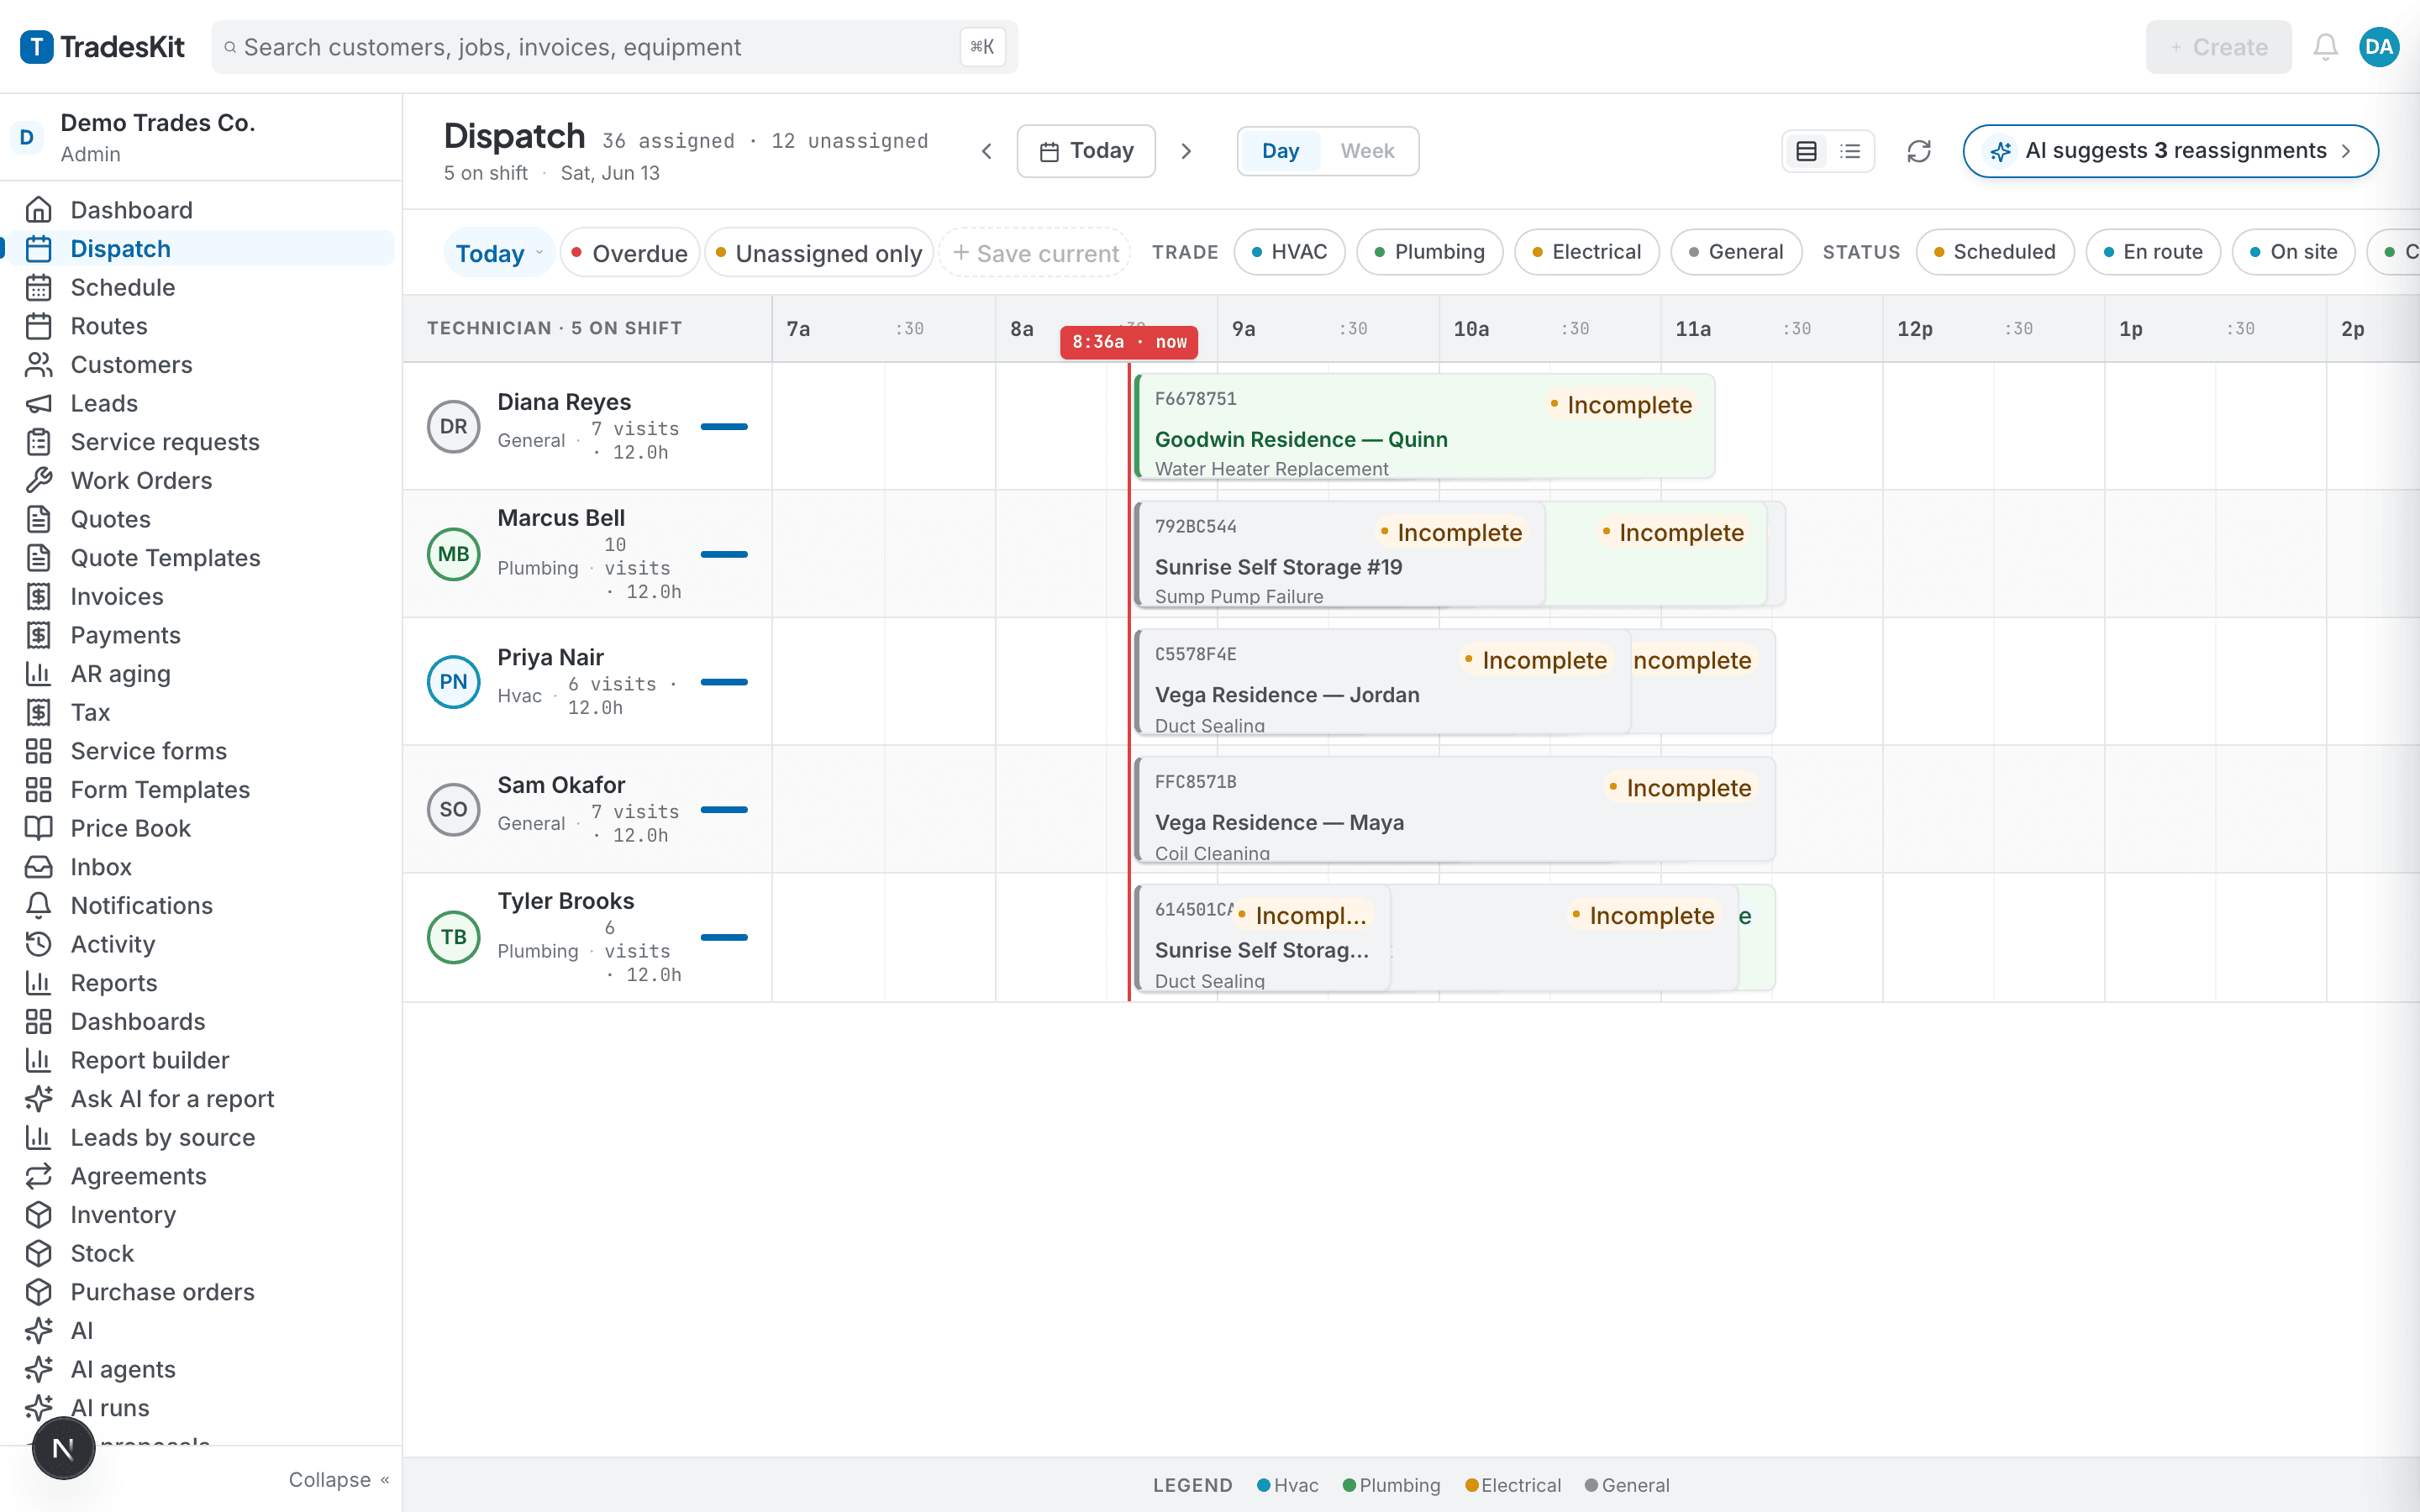The height and width of the screenshot is (1512, 2420).
Task: Click the Create button
Action: [x=2218, y=47]
